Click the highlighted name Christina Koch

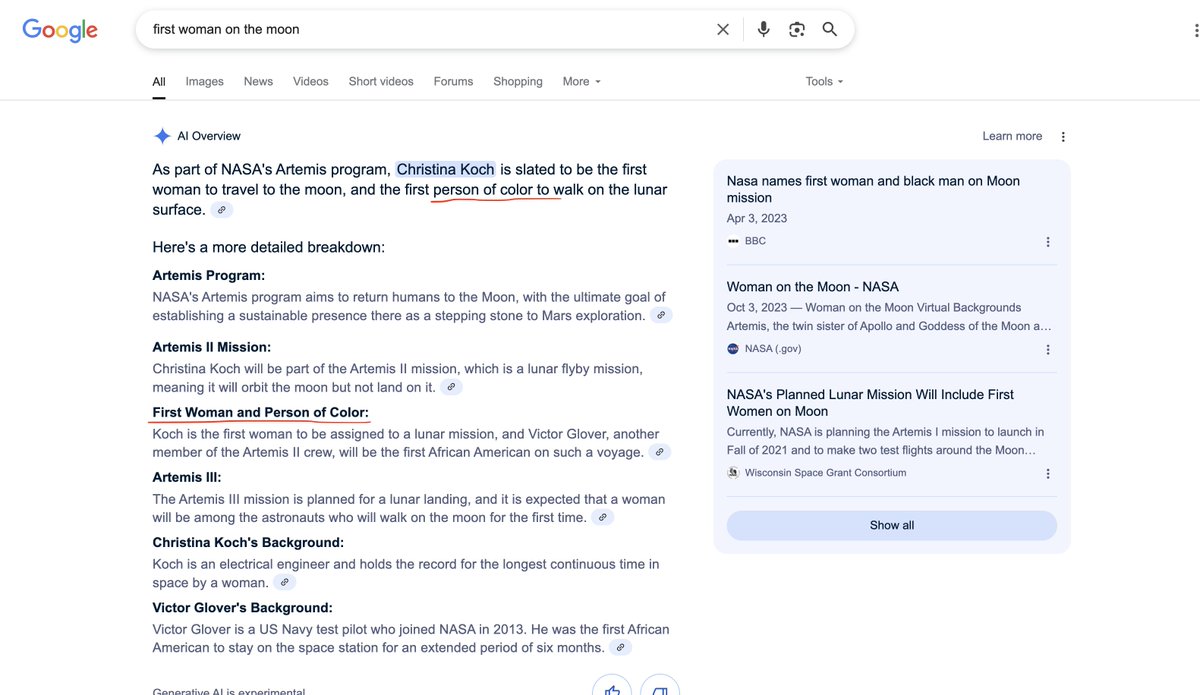point(446,170)
